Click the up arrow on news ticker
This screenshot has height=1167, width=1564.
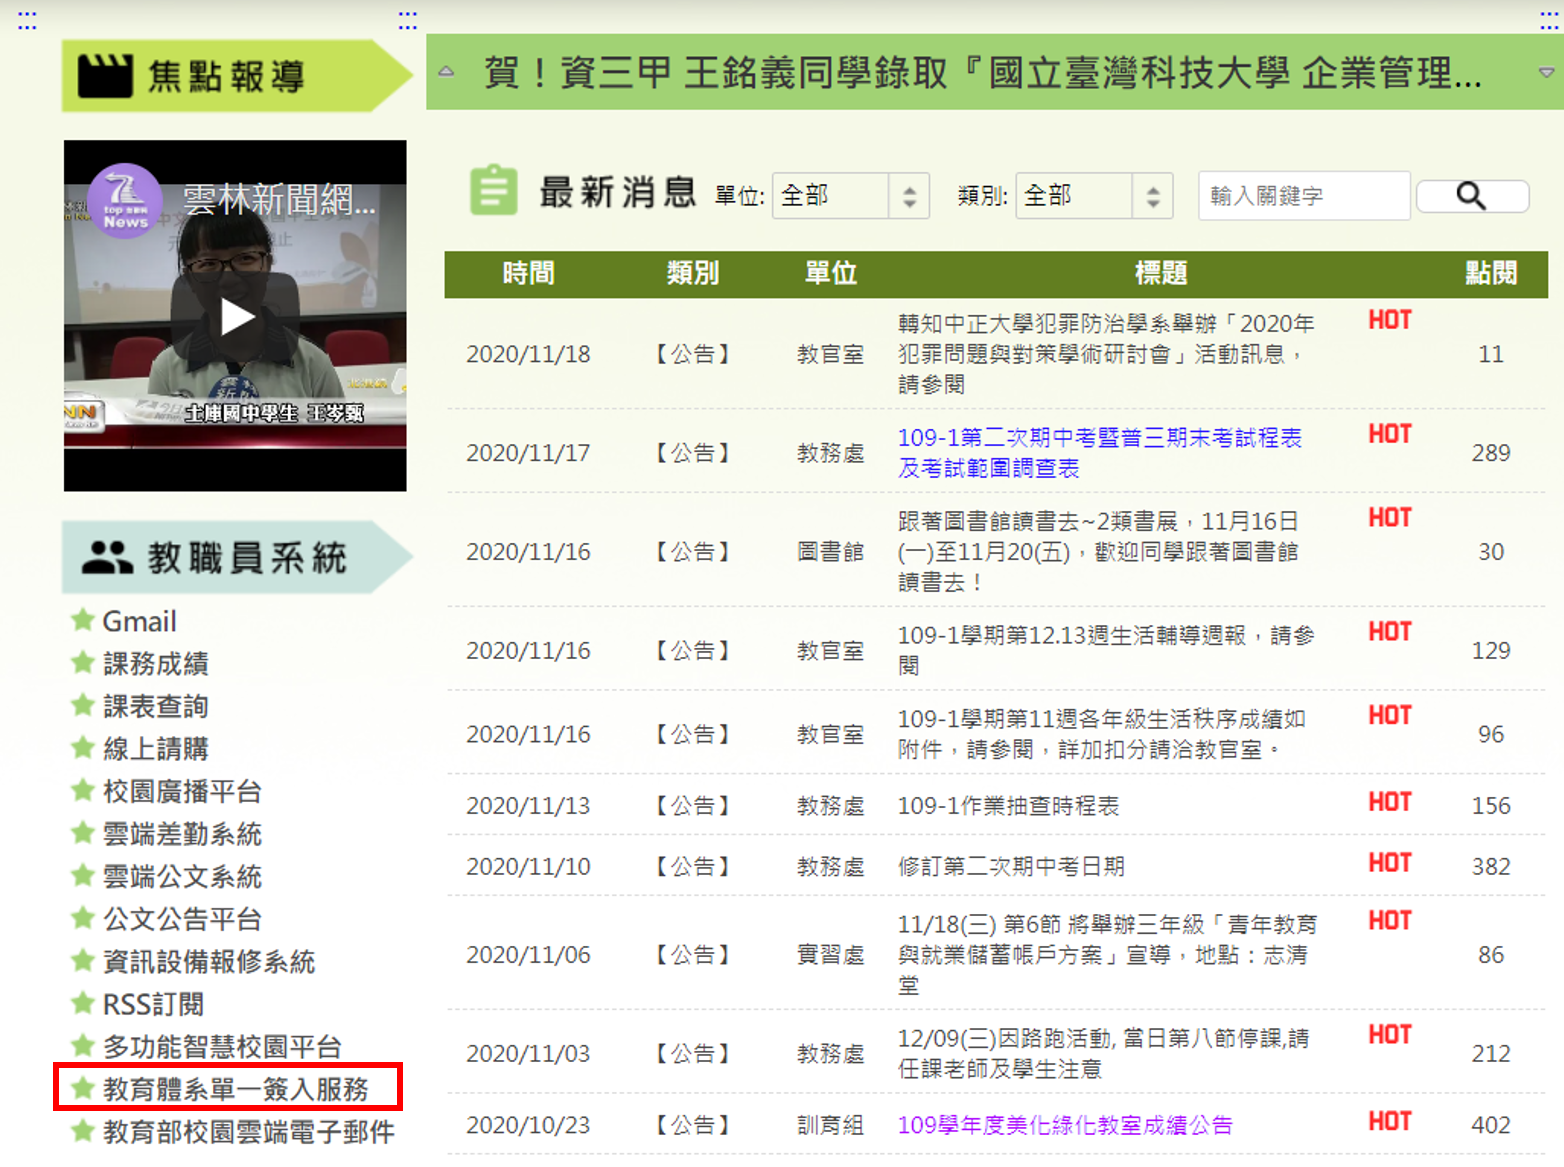[x=446, y=72]
